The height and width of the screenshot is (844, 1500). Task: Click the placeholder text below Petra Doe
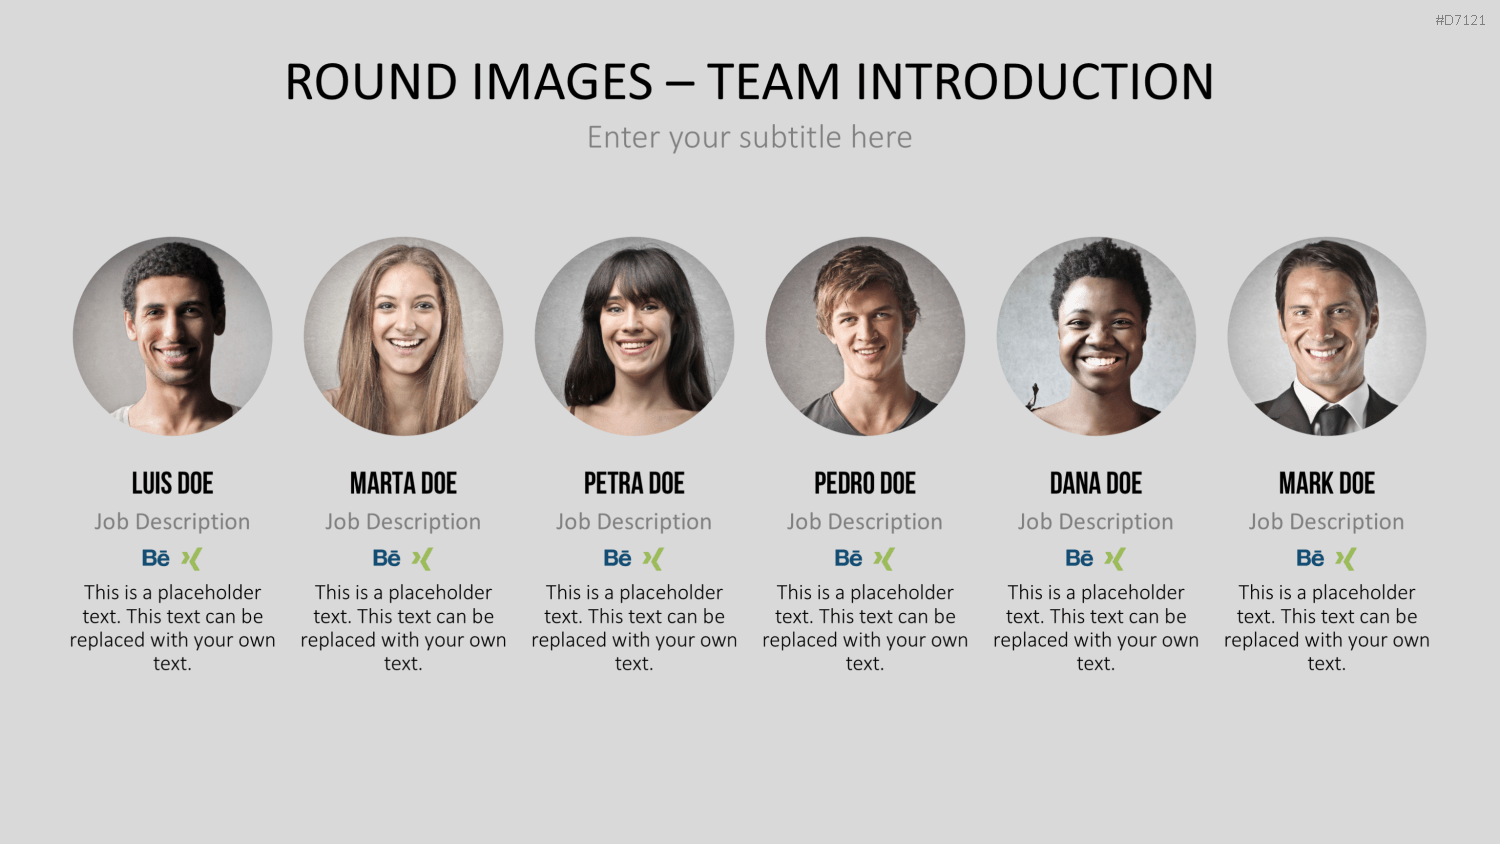tap(635, 628)
